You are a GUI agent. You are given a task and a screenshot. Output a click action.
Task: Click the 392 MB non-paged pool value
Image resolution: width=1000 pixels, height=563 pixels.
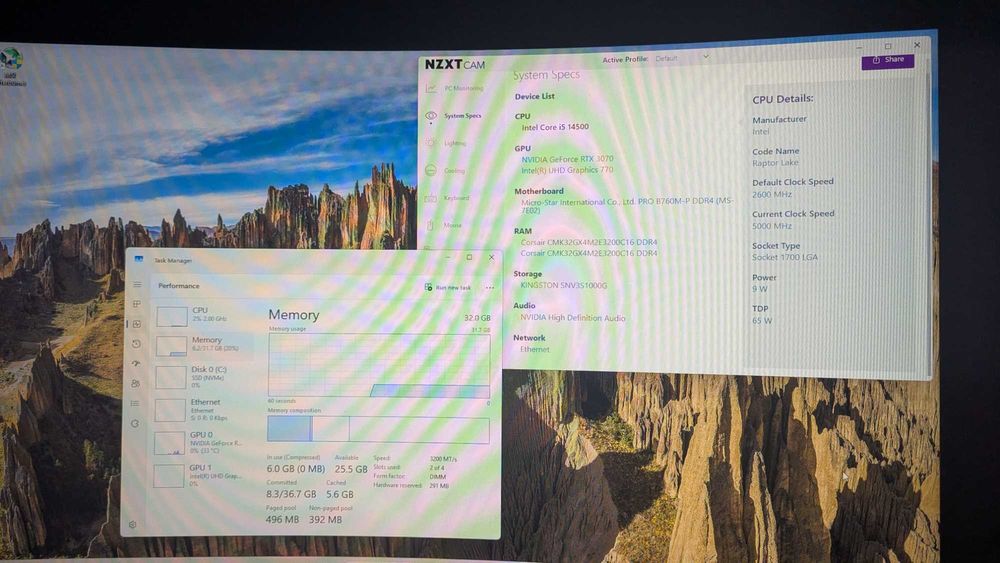click(325, 520)
